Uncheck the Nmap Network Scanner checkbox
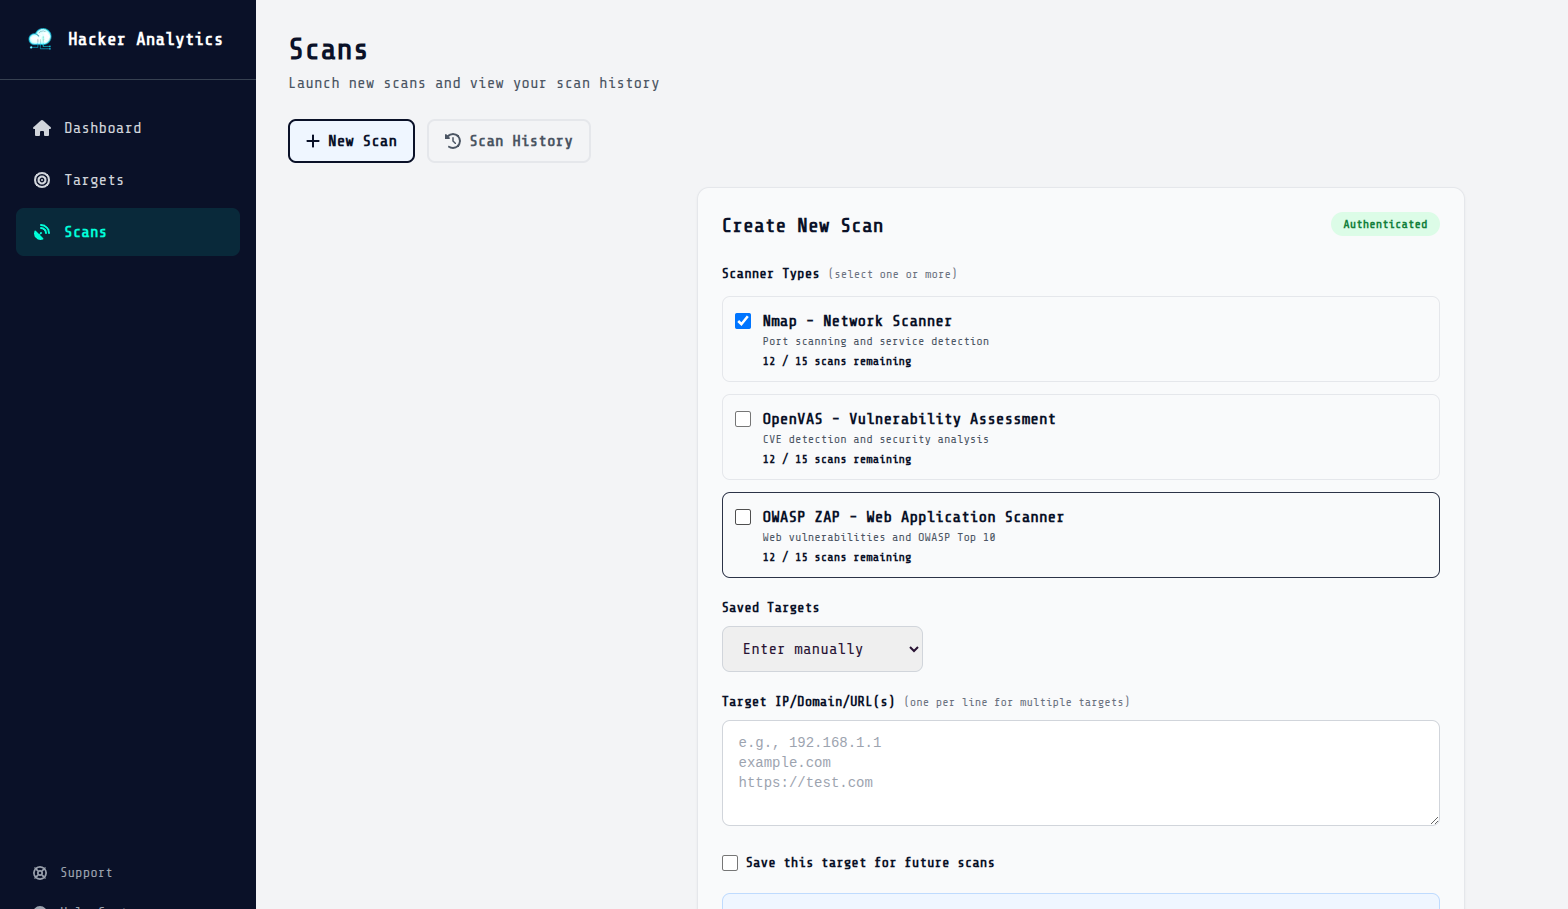The image size is (1568, 909). tap(743, 321)
